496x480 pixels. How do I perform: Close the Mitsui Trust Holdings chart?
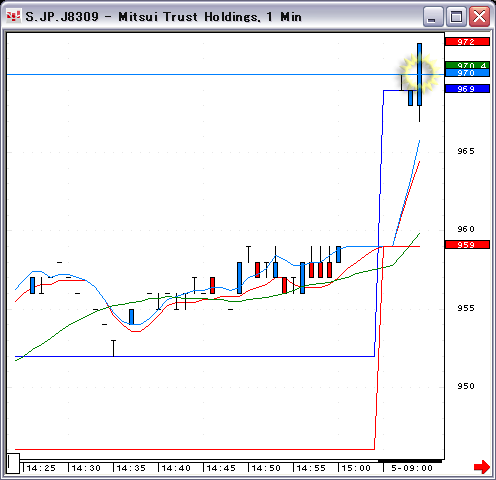click(x=479, y=17)
